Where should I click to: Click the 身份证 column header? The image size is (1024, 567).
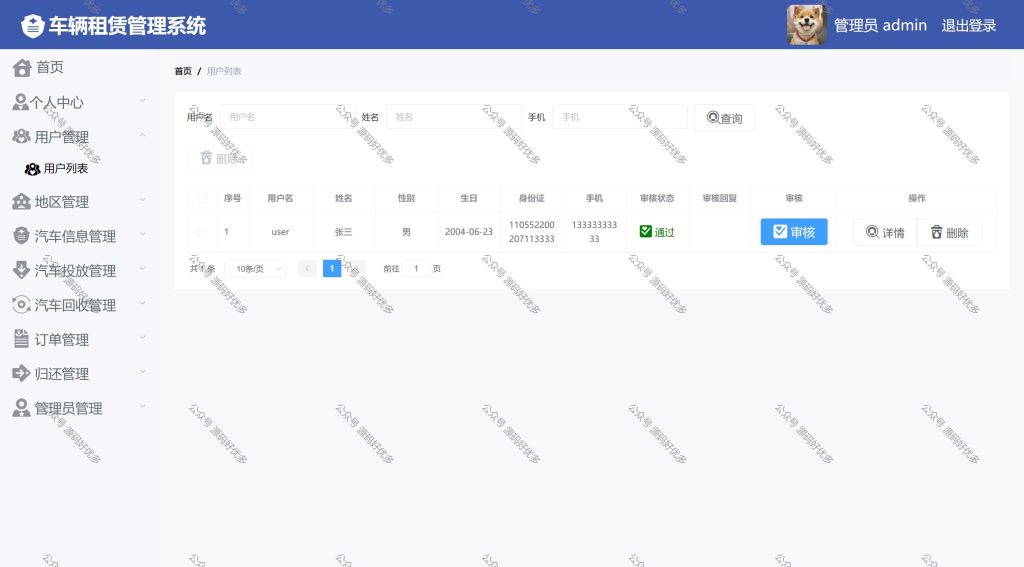coord(532,198)
